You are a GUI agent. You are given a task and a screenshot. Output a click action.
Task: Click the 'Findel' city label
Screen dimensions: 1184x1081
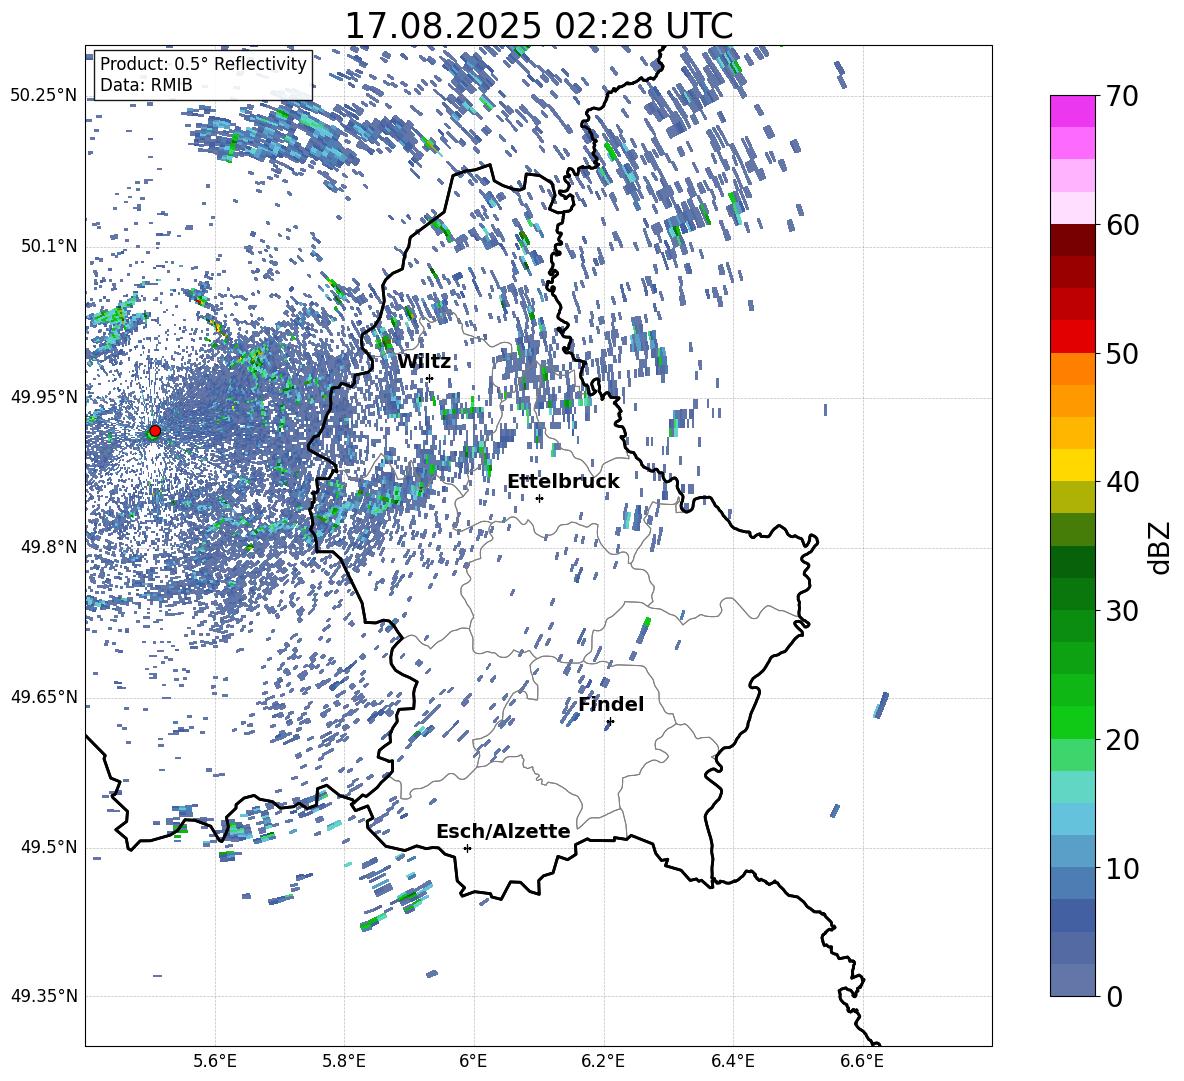click(611, 704)
